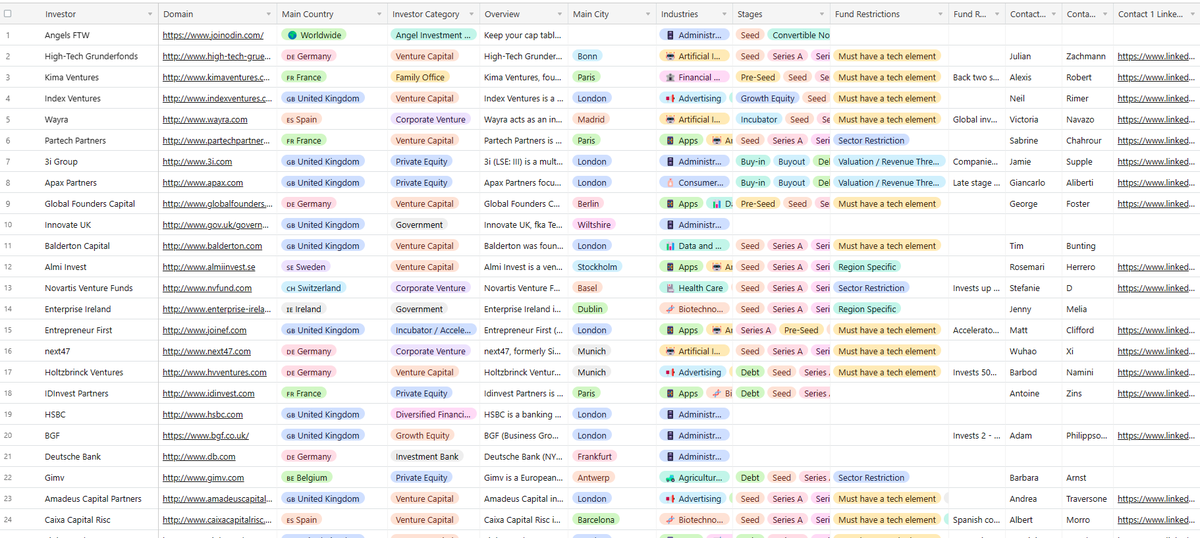Select the Health Care industry tag
The width and height of the screenshot is (1200, 538).
[x=694, y=288]
